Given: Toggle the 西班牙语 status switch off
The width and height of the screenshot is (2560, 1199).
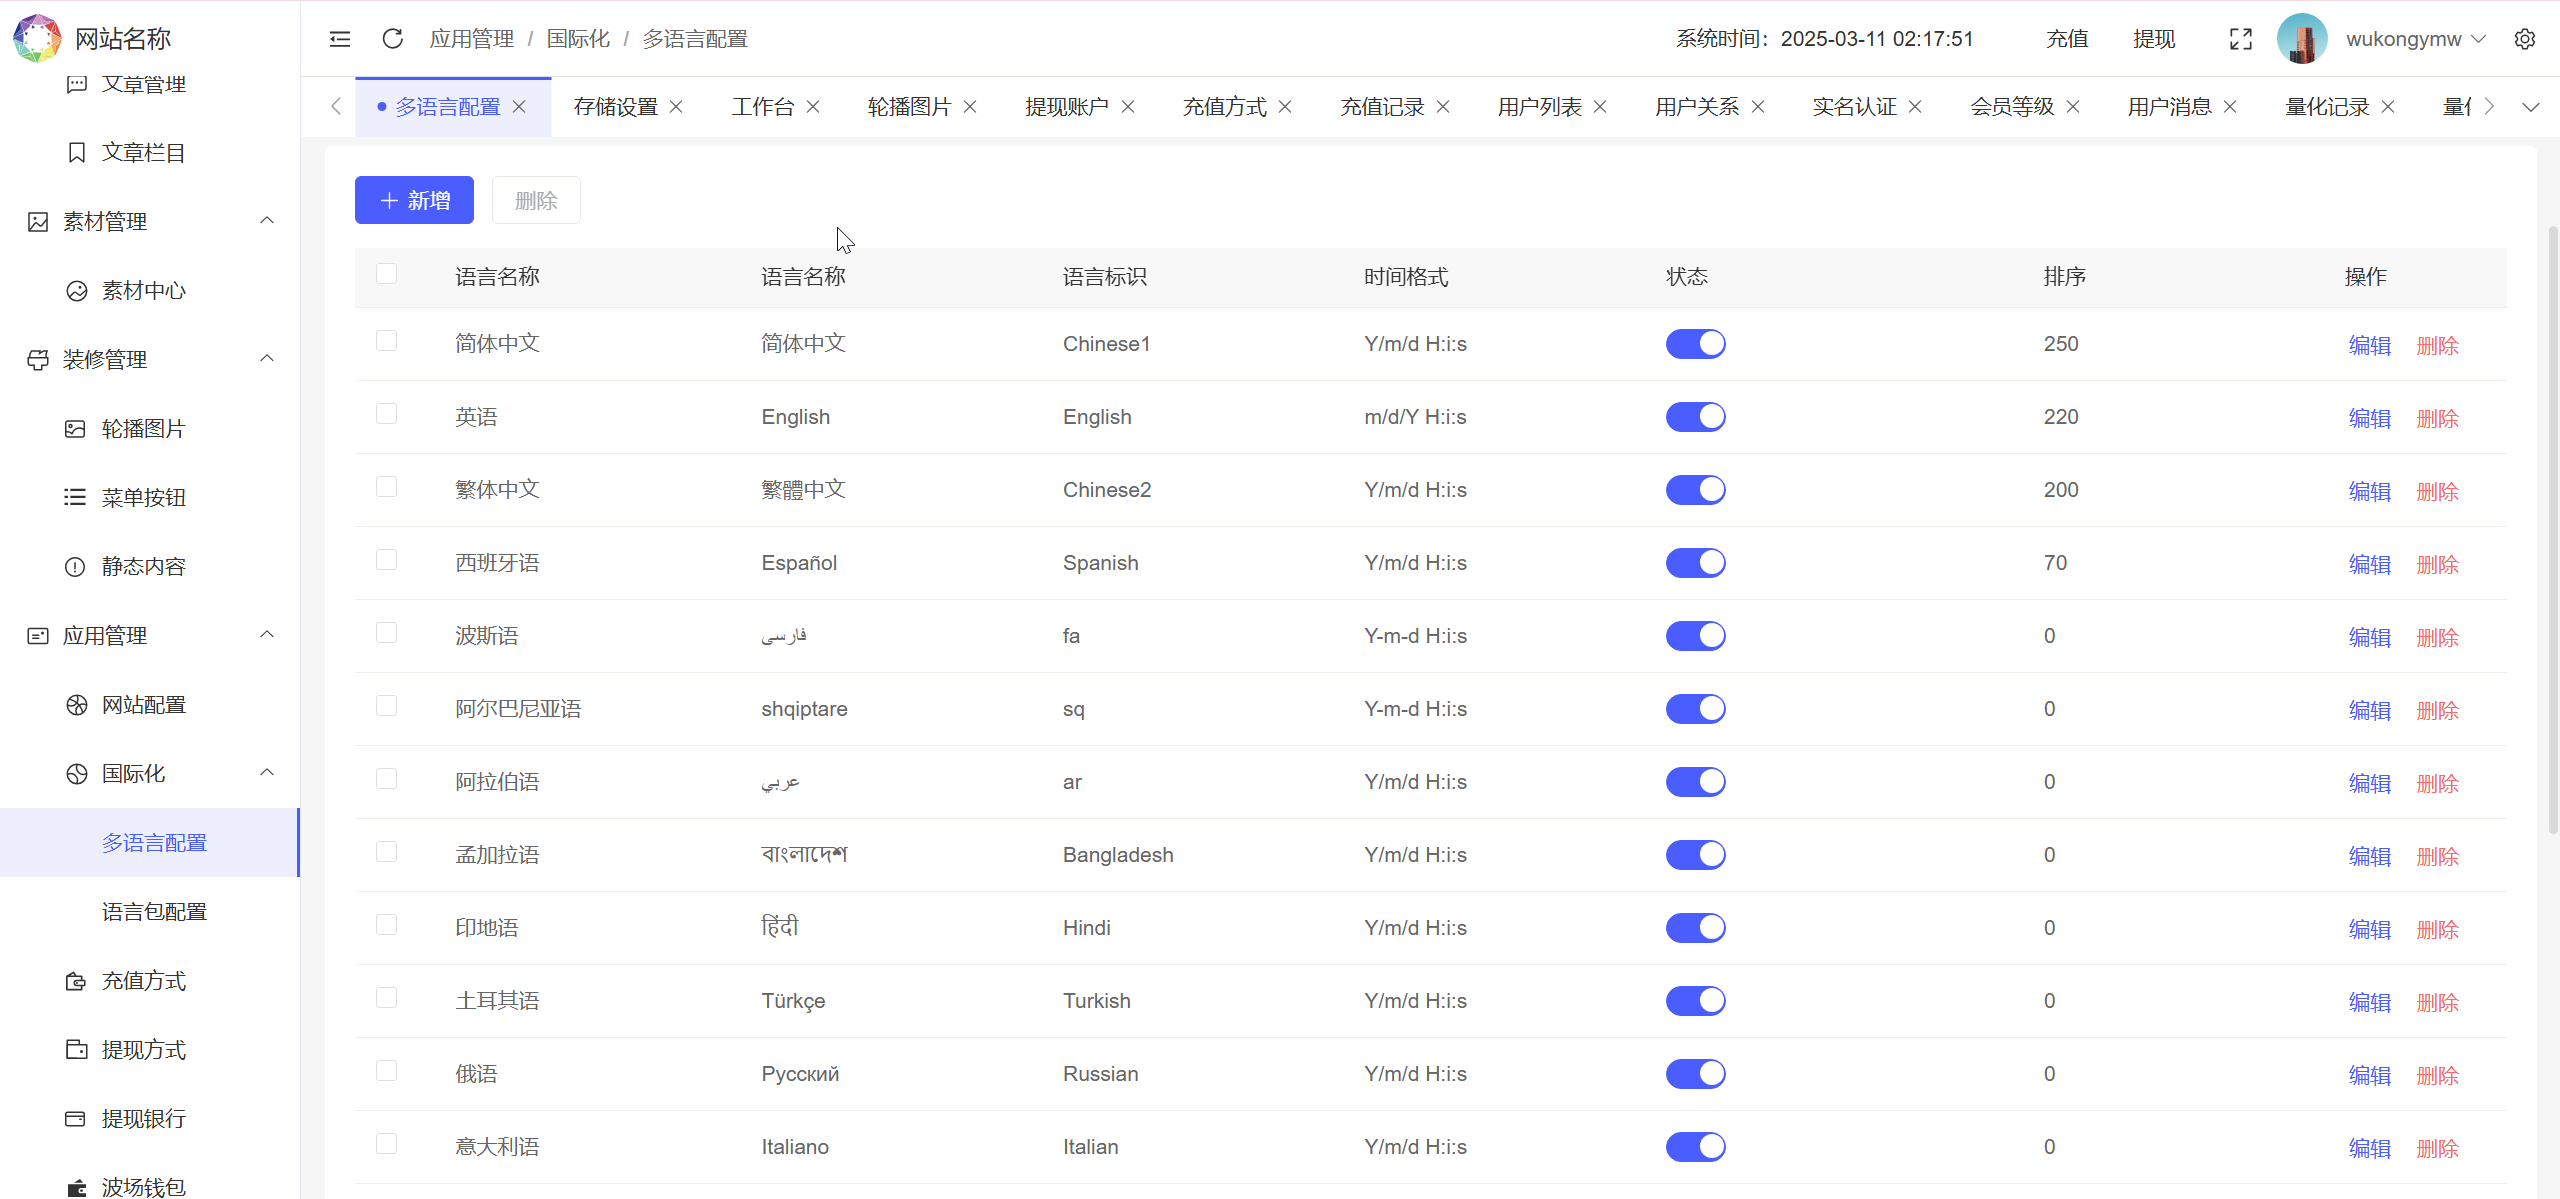Looking at the screenshot, I should (x=1695, y=562).
